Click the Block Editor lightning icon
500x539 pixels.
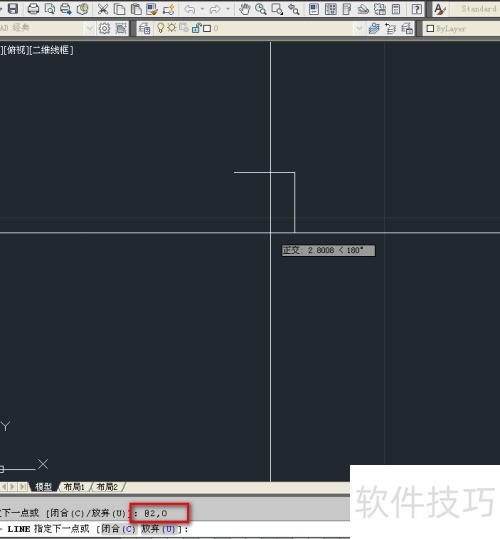tap(169, 9)
